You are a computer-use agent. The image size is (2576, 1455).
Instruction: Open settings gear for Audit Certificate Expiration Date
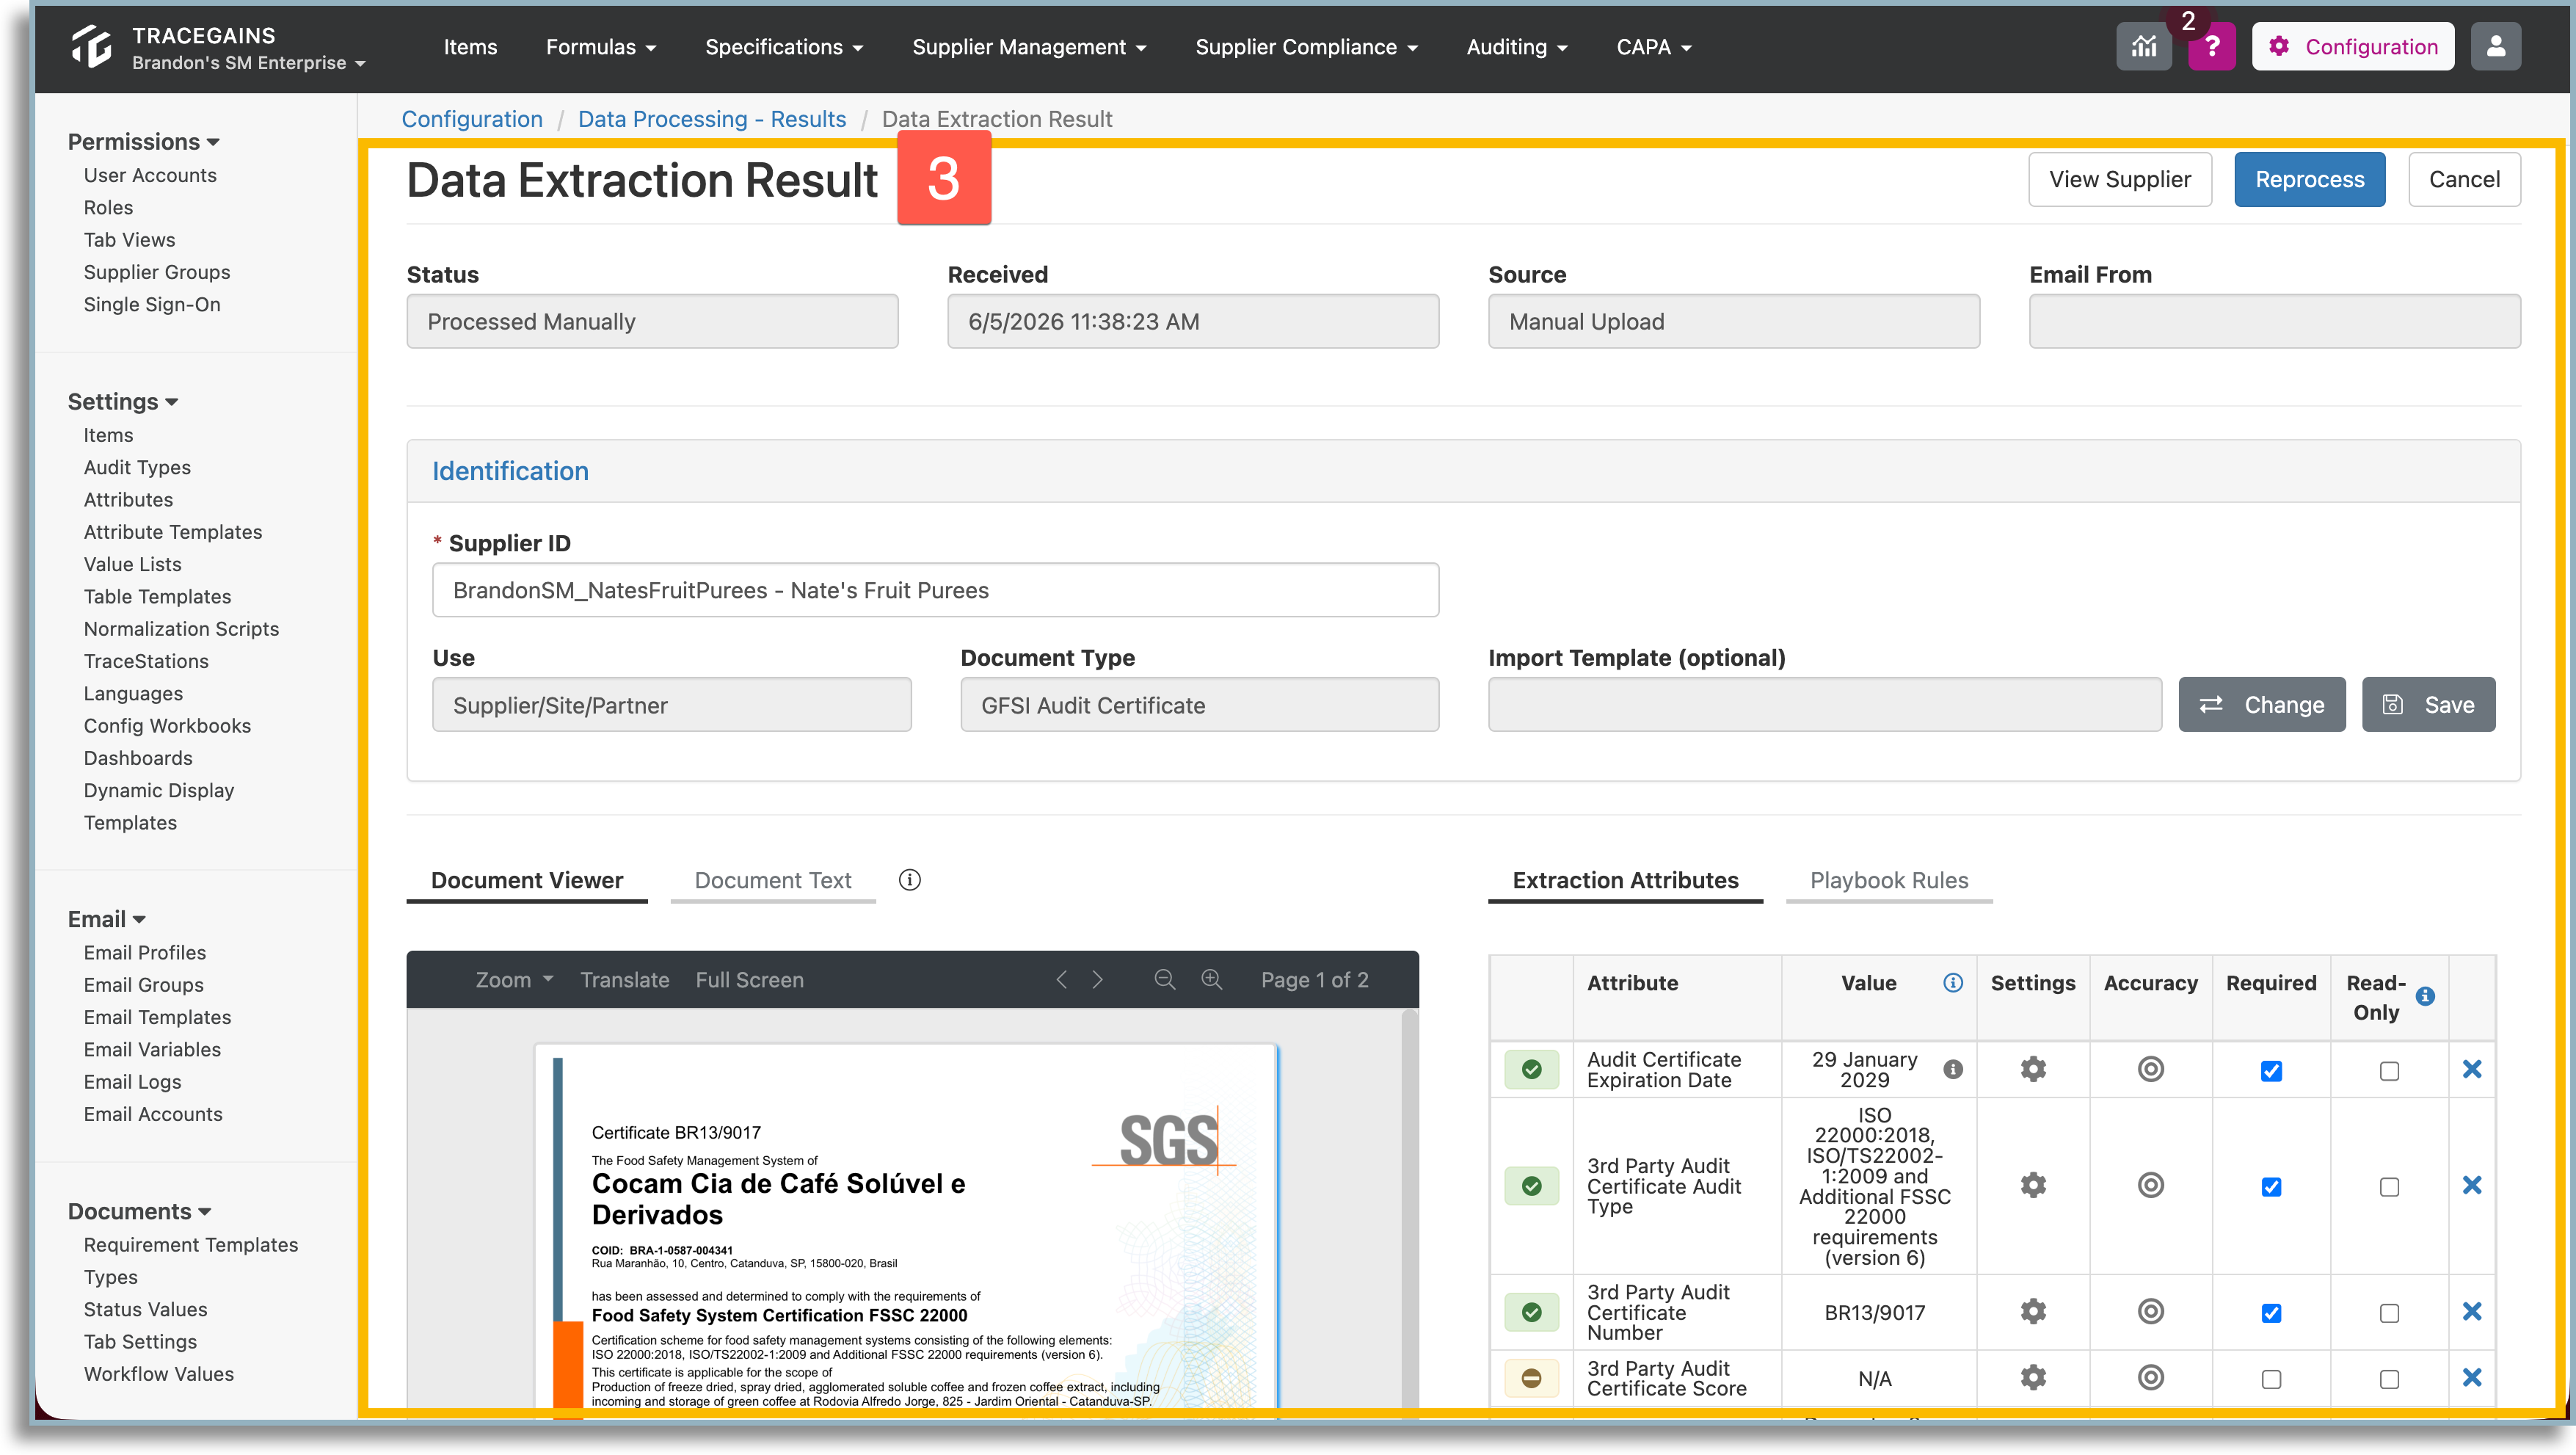coord(2032,1069)
